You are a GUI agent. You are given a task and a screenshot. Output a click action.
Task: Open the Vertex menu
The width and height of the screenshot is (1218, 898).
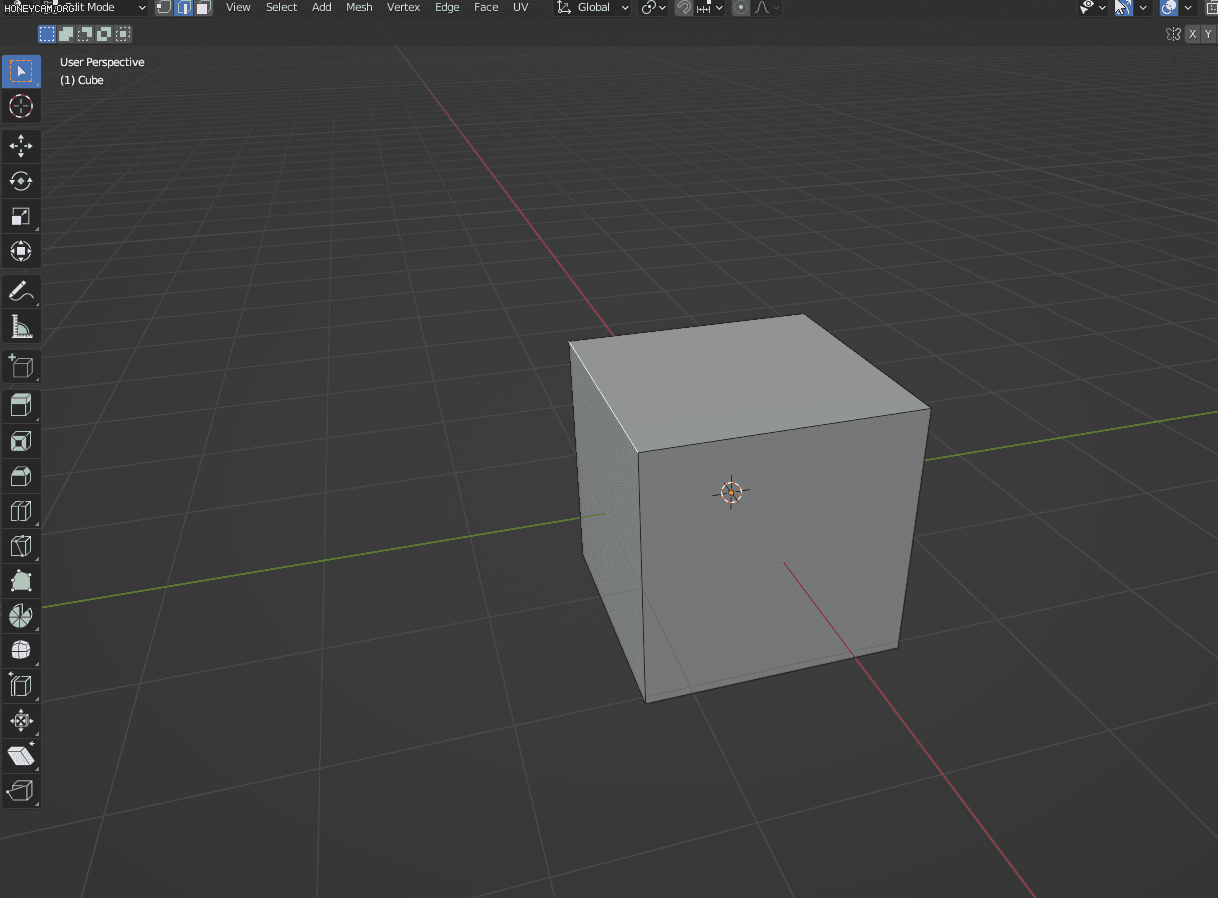[404, 8]
